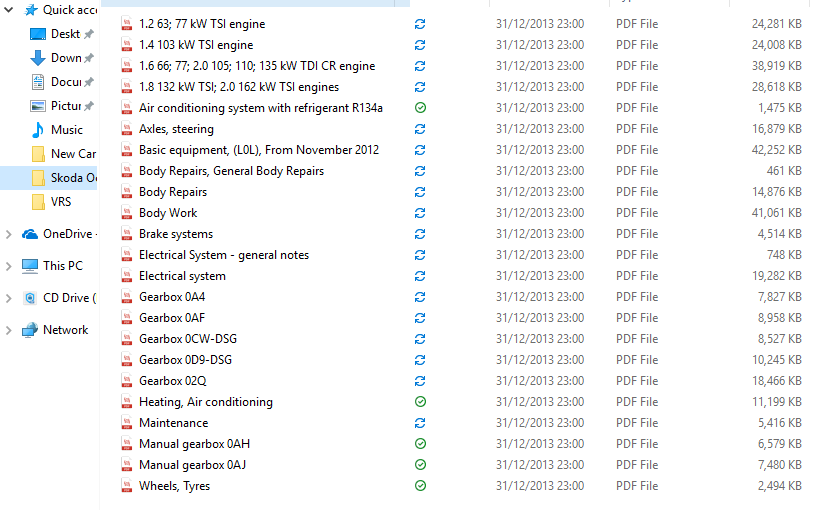Click PDF icon of Axles, steering

[x=127, y=129]
